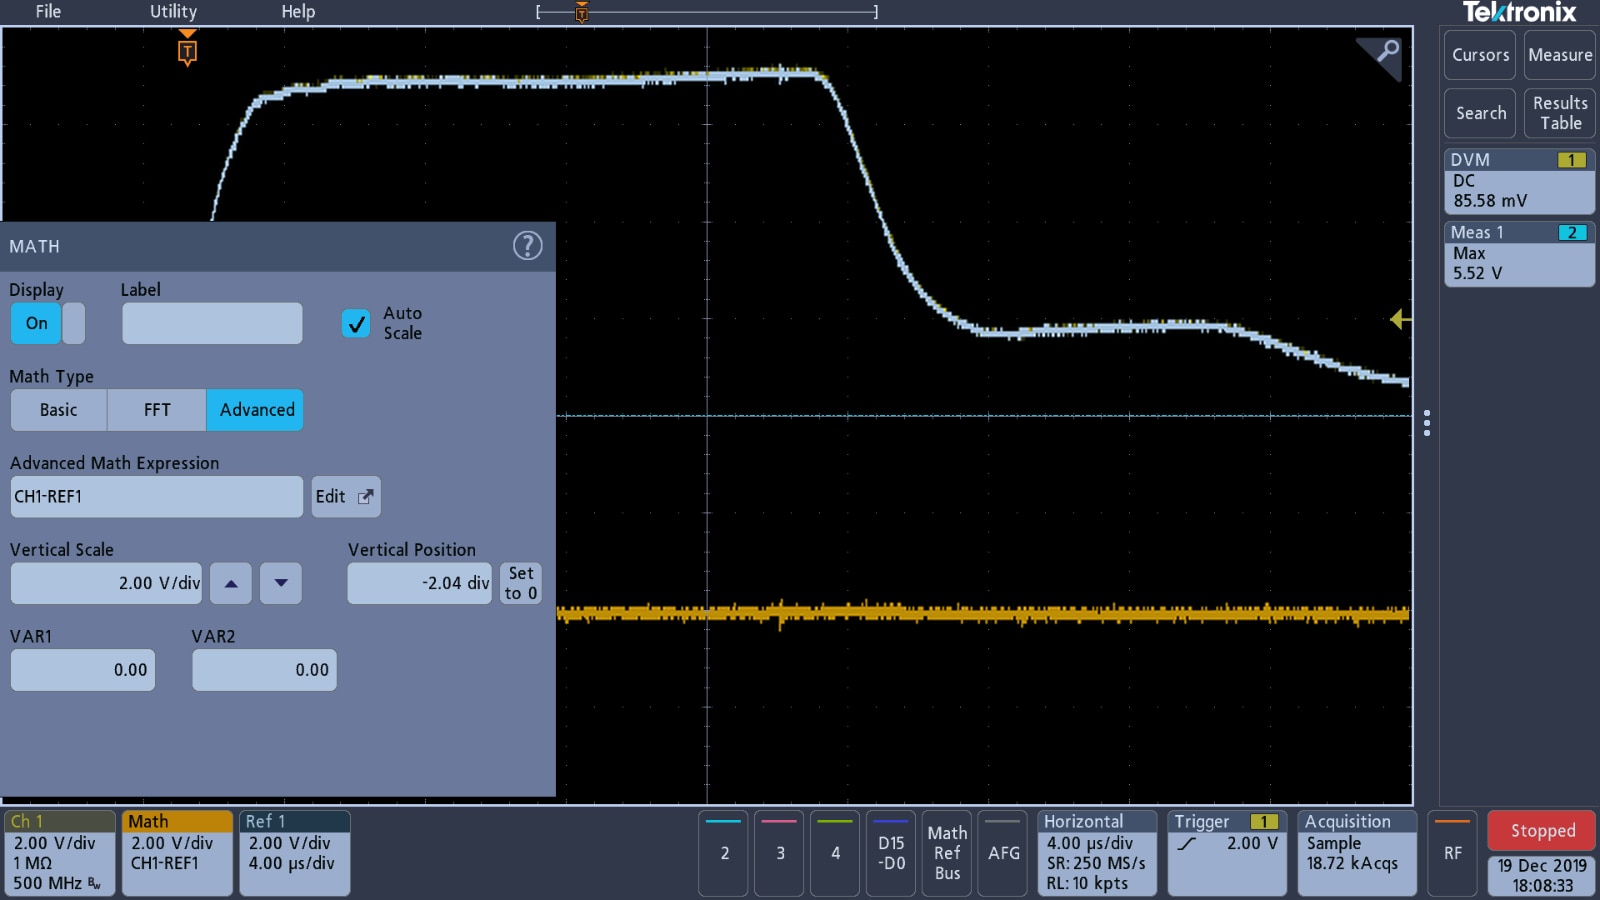Image resolution: width=1600 pixels, height=900 pixels.
Task: Open the Math panel help icon
Action: tap(527, 246)
